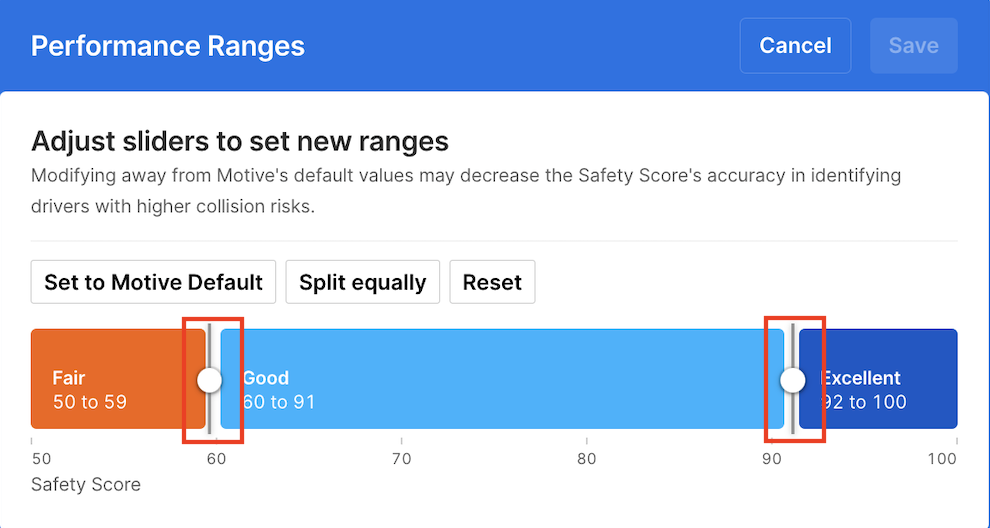Click the 100 tick label on axis
This screenshot has width=990, height=528.
pyautogui.click(x=942, y=459)
